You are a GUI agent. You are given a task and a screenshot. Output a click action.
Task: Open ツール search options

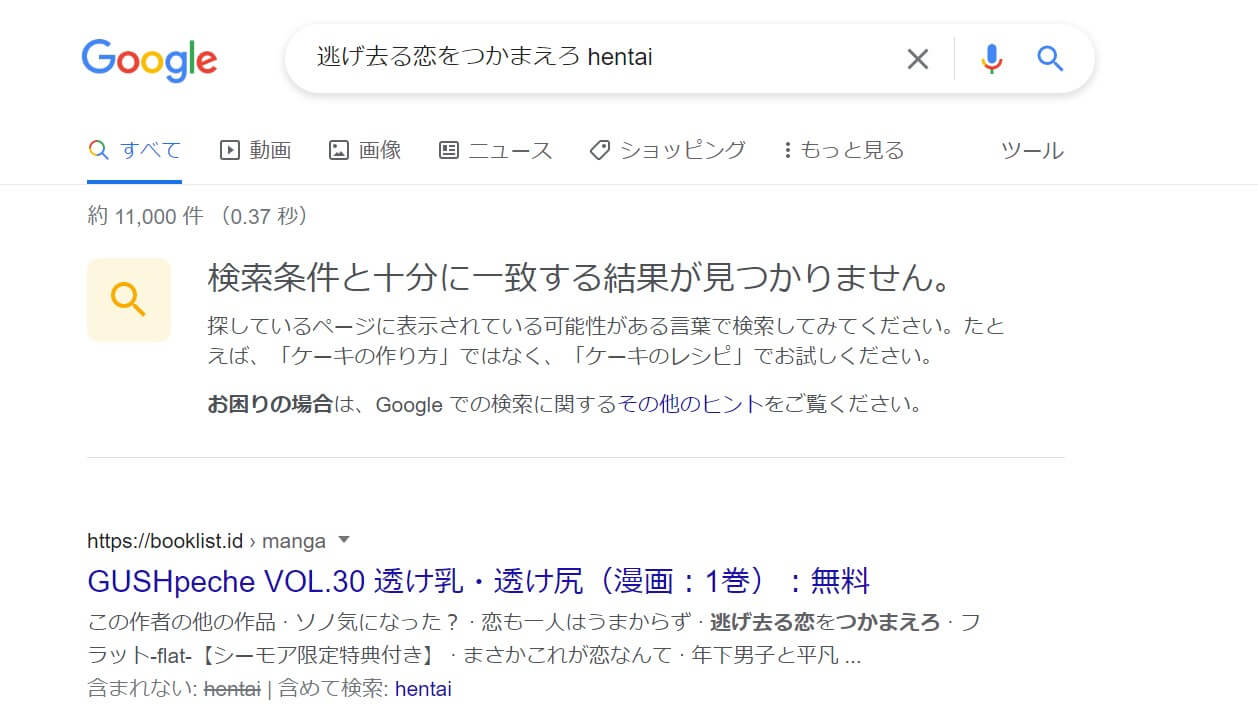click(x=1032, y=151)
